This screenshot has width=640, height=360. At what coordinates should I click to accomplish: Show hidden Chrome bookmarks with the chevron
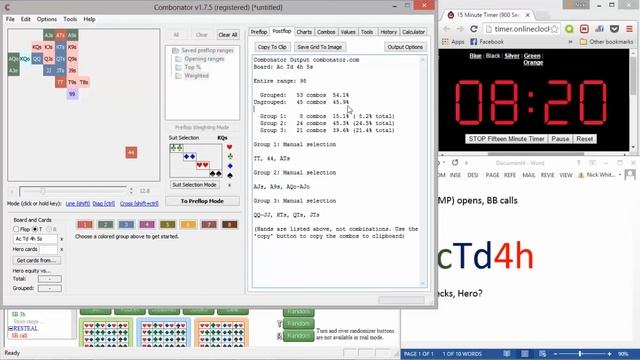571,42
